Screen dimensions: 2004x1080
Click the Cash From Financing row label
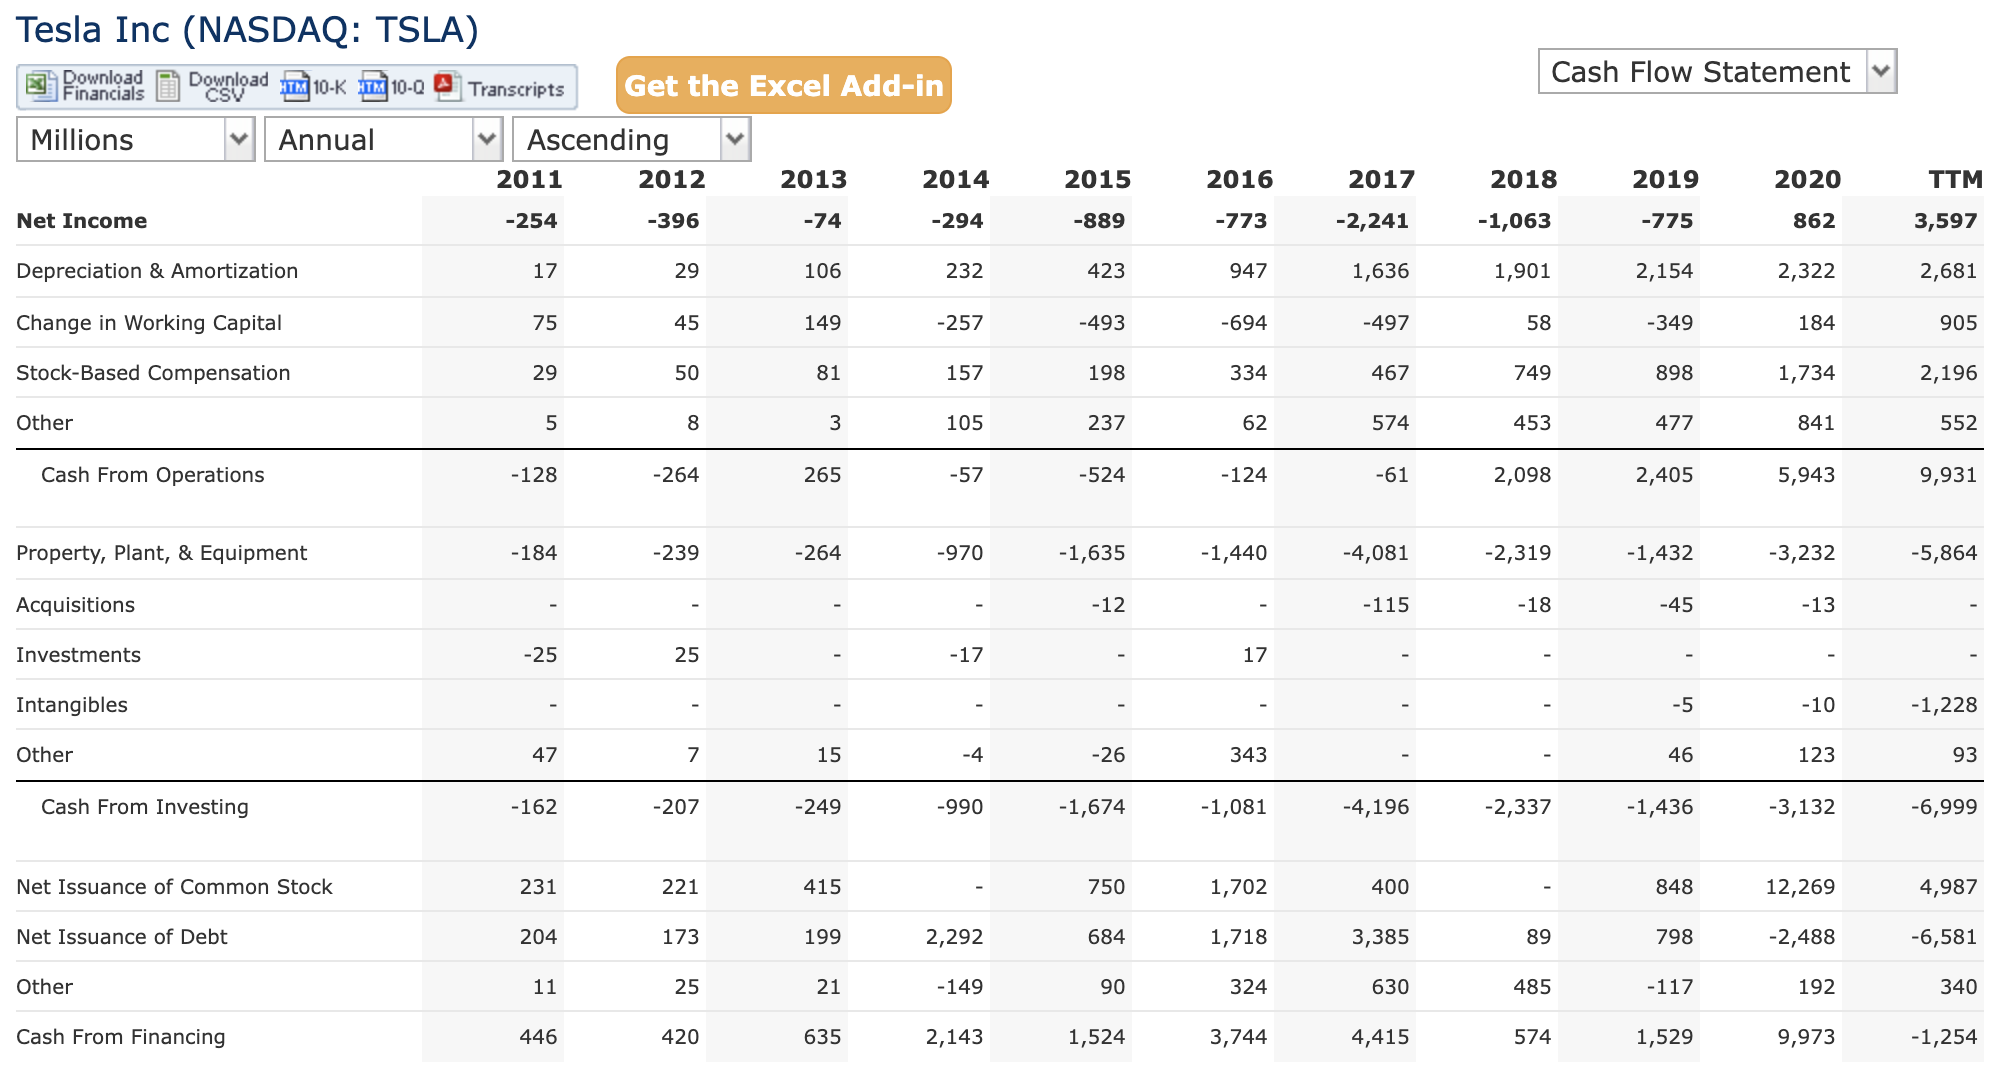(x=121, y=1037)
